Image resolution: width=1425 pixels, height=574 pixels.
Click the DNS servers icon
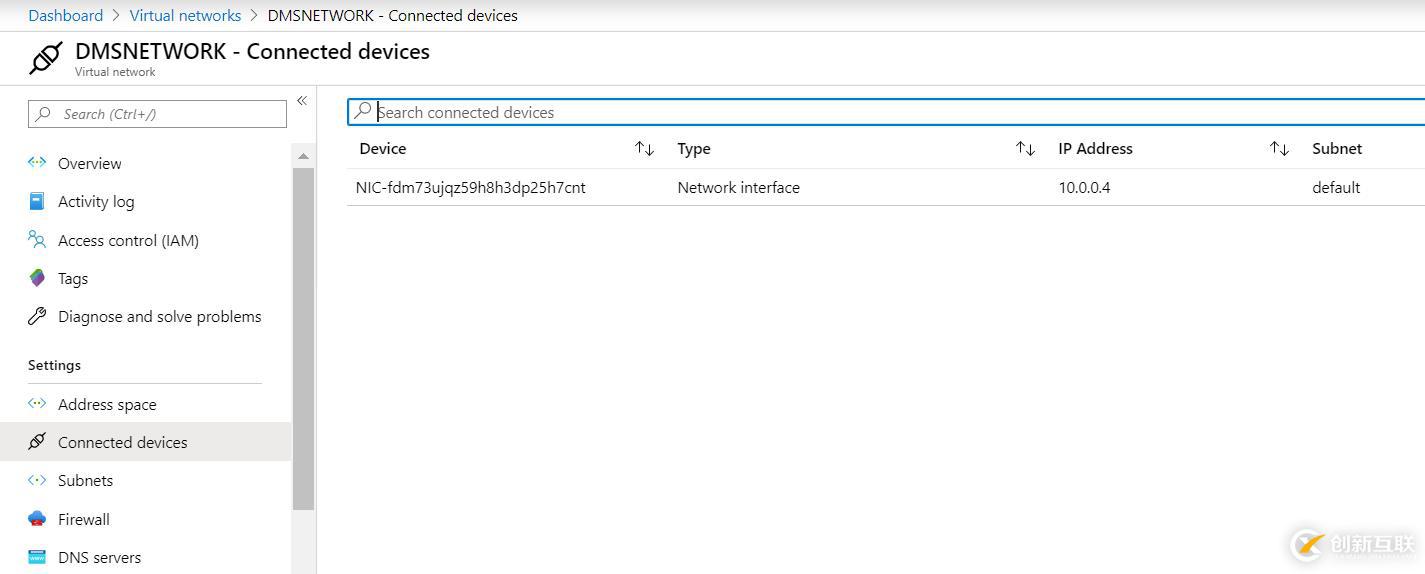[37, 557]
